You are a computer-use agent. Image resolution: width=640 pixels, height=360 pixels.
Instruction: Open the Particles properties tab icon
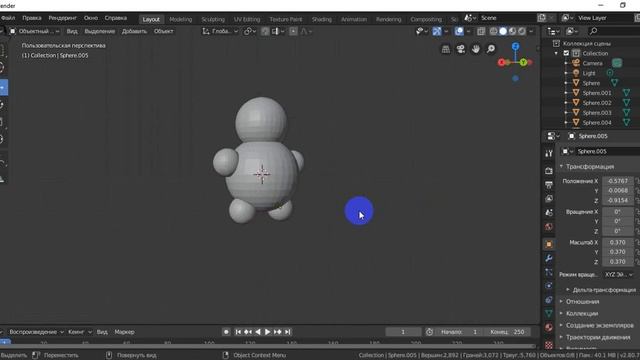549,272
